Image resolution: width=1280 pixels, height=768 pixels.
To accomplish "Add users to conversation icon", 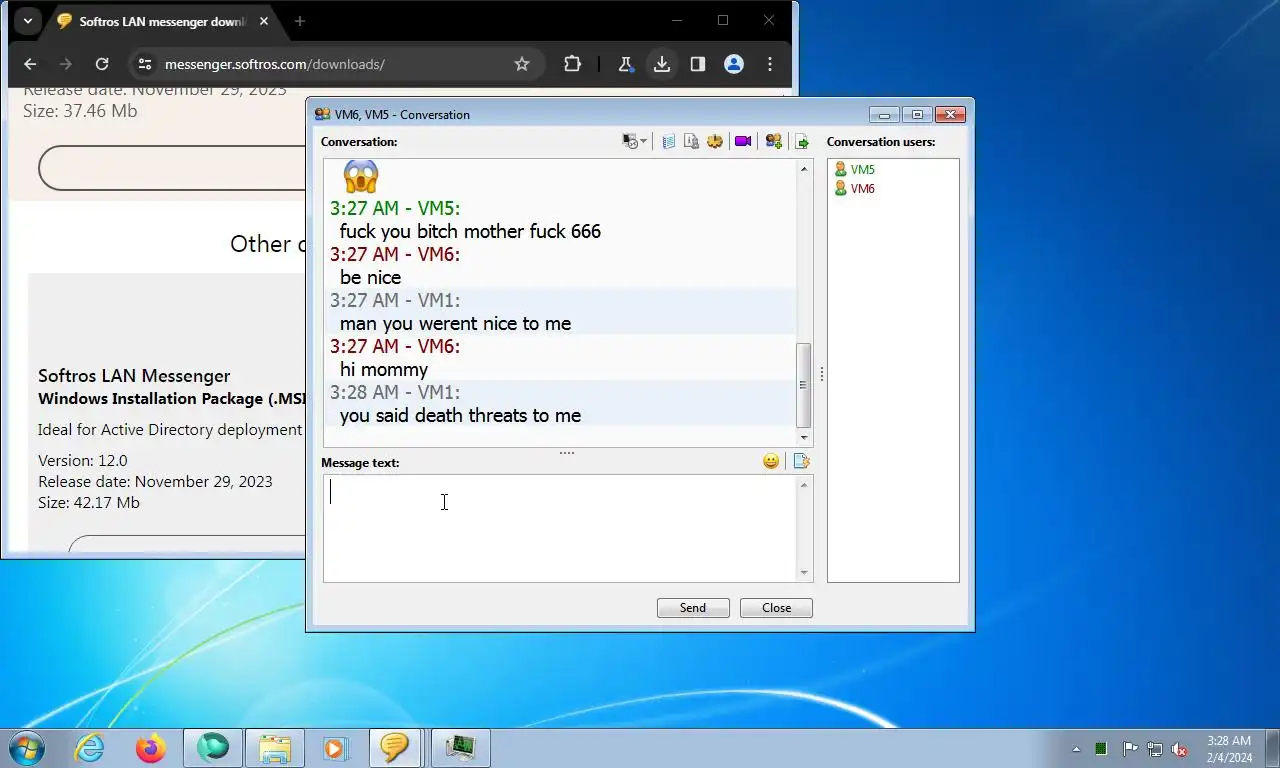I will pos(773,142).
